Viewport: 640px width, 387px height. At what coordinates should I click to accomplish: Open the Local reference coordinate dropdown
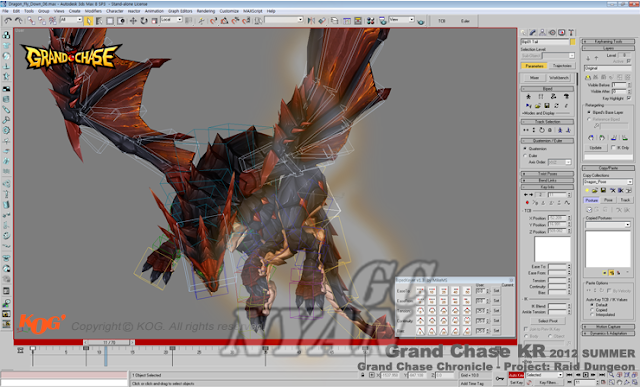pyautogui.click(x=171, y=20)
